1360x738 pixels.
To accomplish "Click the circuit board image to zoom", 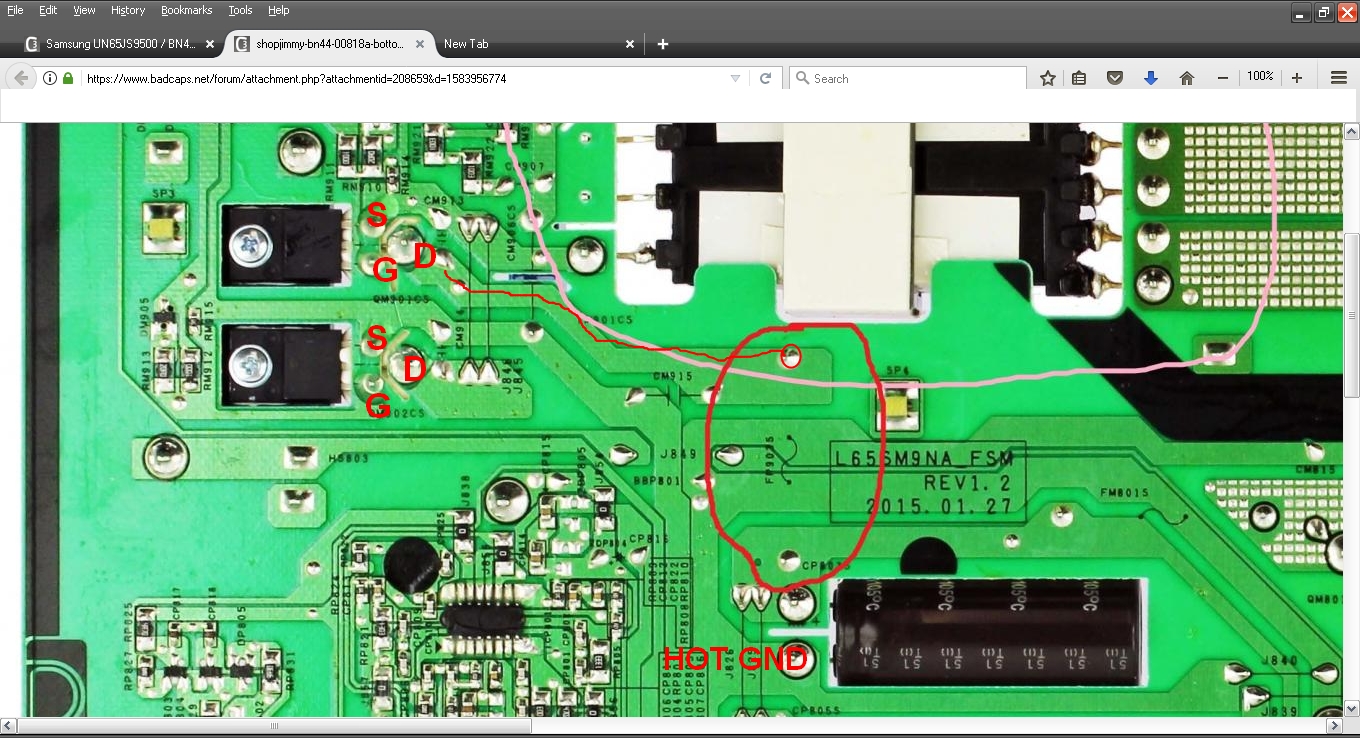I will [x=683, y=420].
